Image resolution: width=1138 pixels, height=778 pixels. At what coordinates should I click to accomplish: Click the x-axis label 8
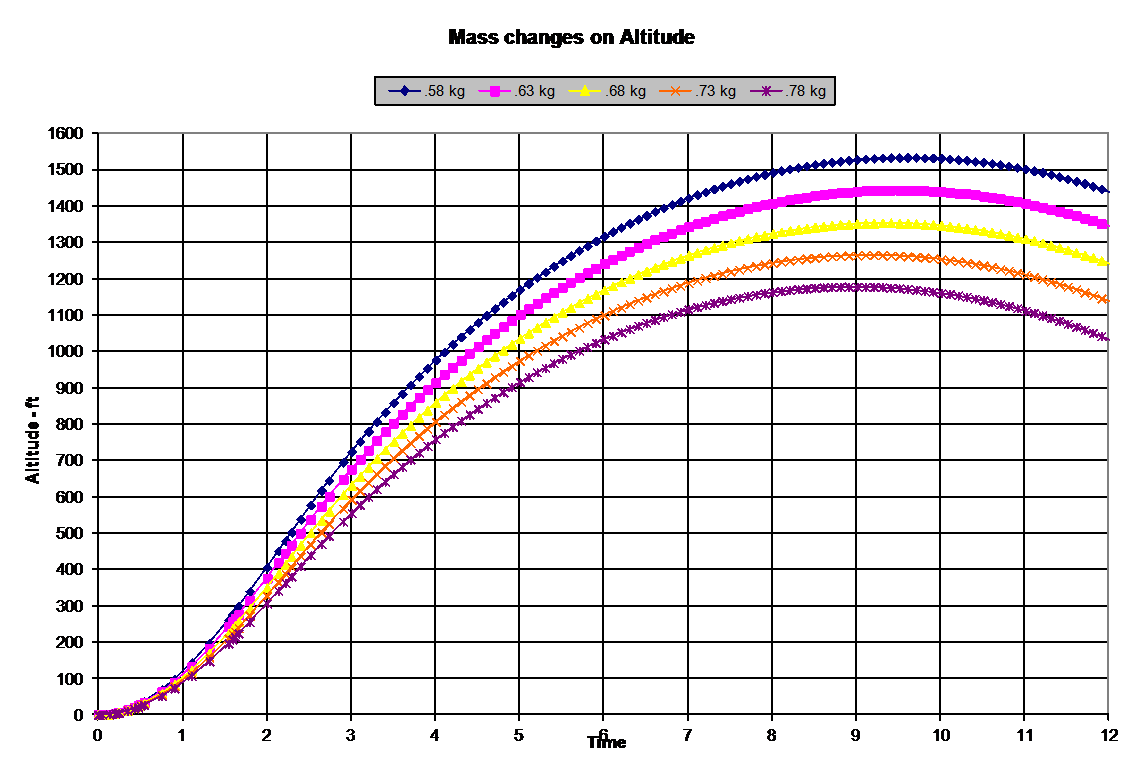tap(771, 735)
